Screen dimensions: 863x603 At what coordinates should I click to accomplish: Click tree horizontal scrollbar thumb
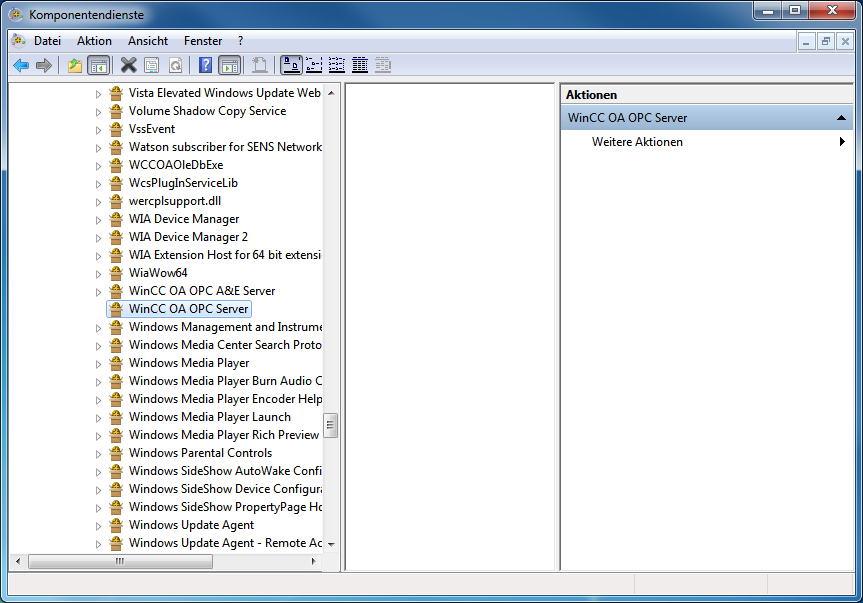120,561
